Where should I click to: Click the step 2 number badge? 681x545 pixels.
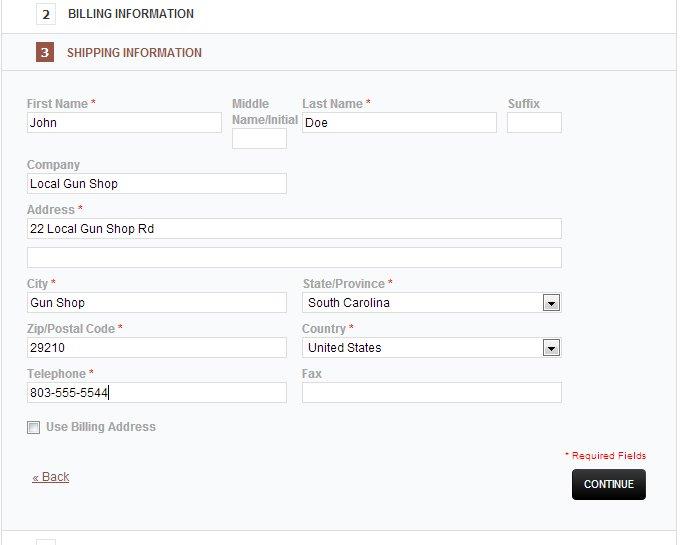tap(46, 14)
